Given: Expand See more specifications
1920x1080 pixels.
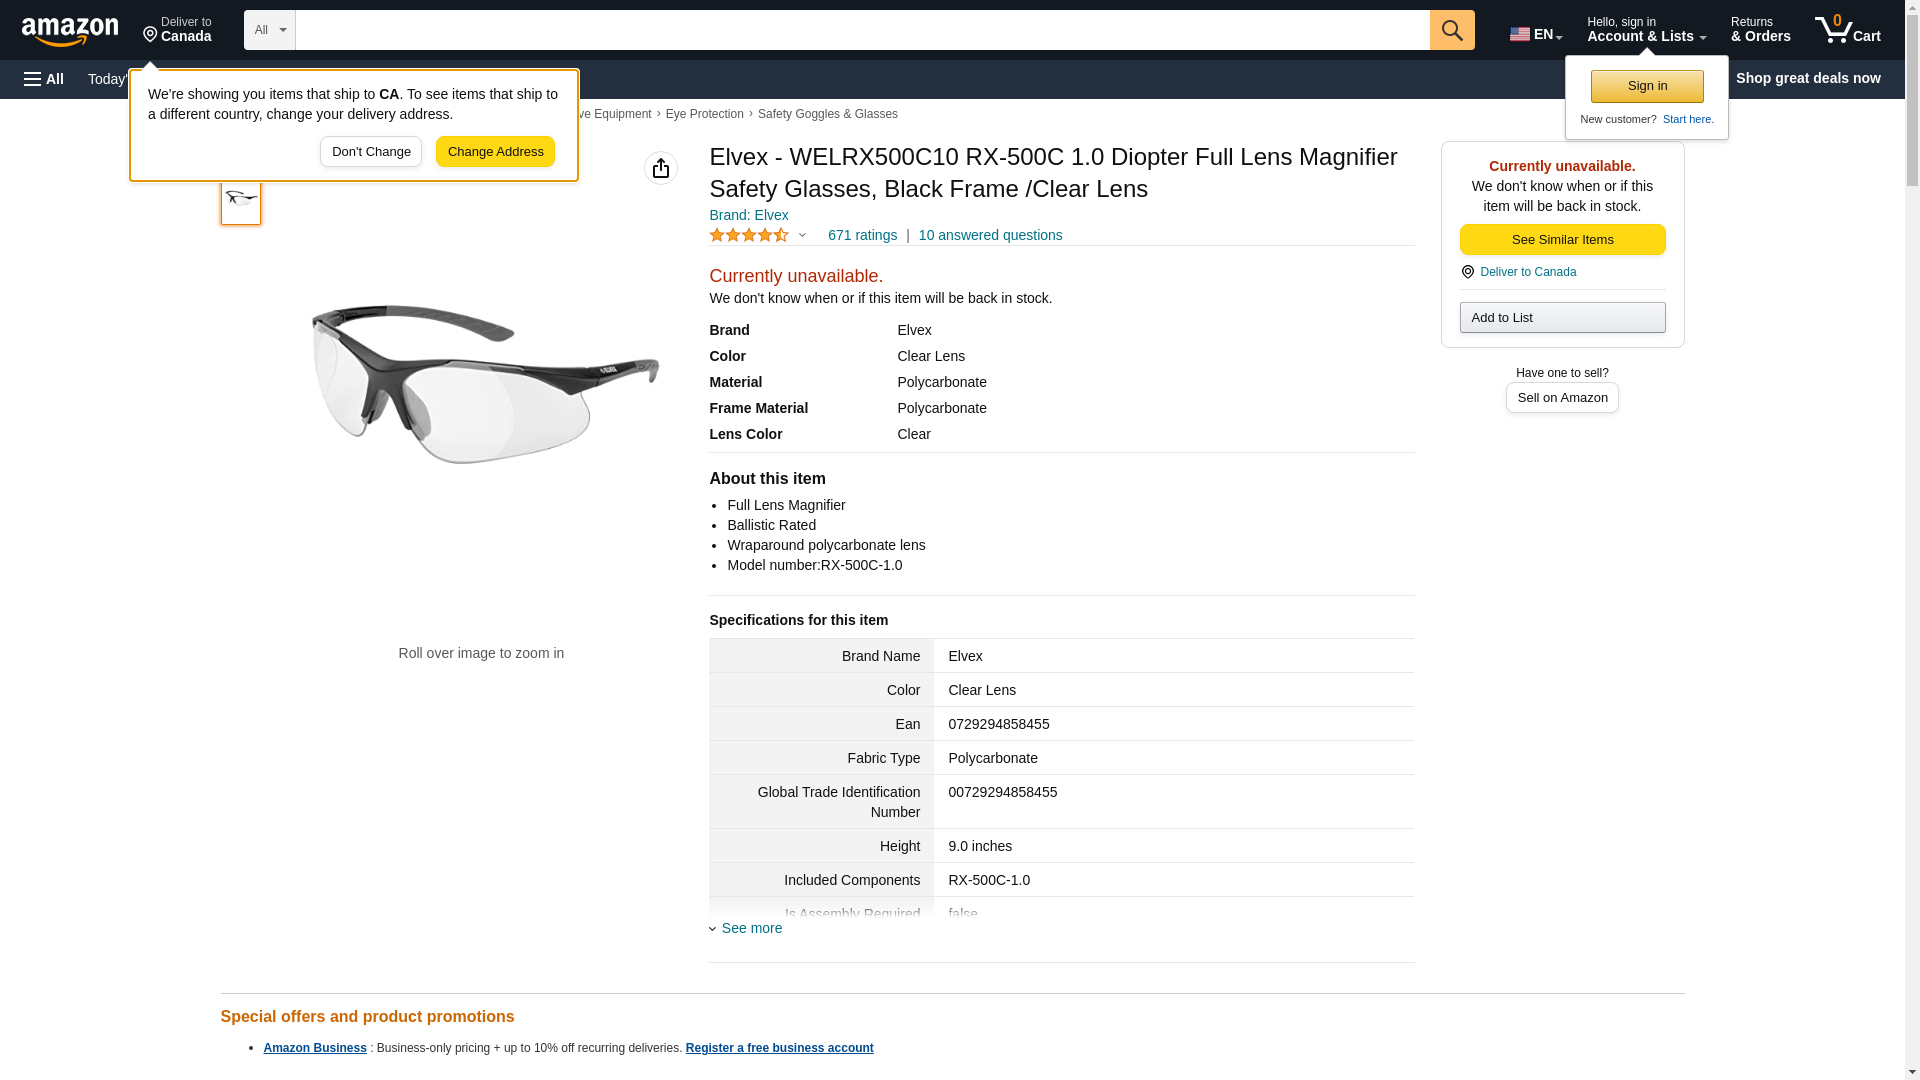Looking at the screenshot, I should (x=751, y=928).
